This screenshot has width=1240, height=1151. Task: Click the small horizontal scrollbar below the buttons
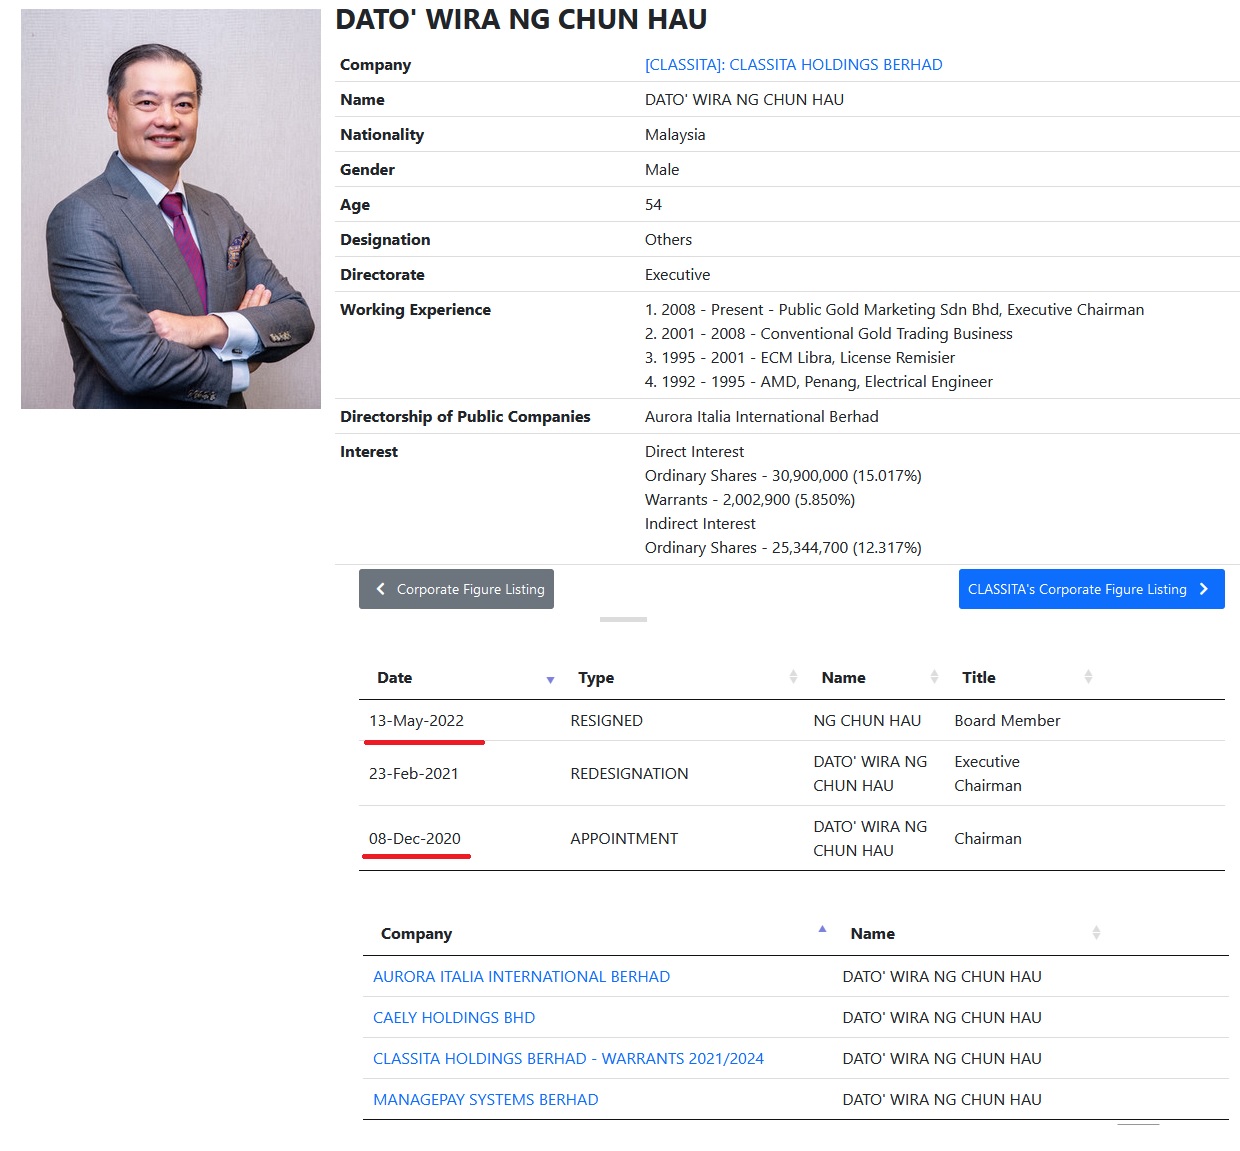pos(623,619)
